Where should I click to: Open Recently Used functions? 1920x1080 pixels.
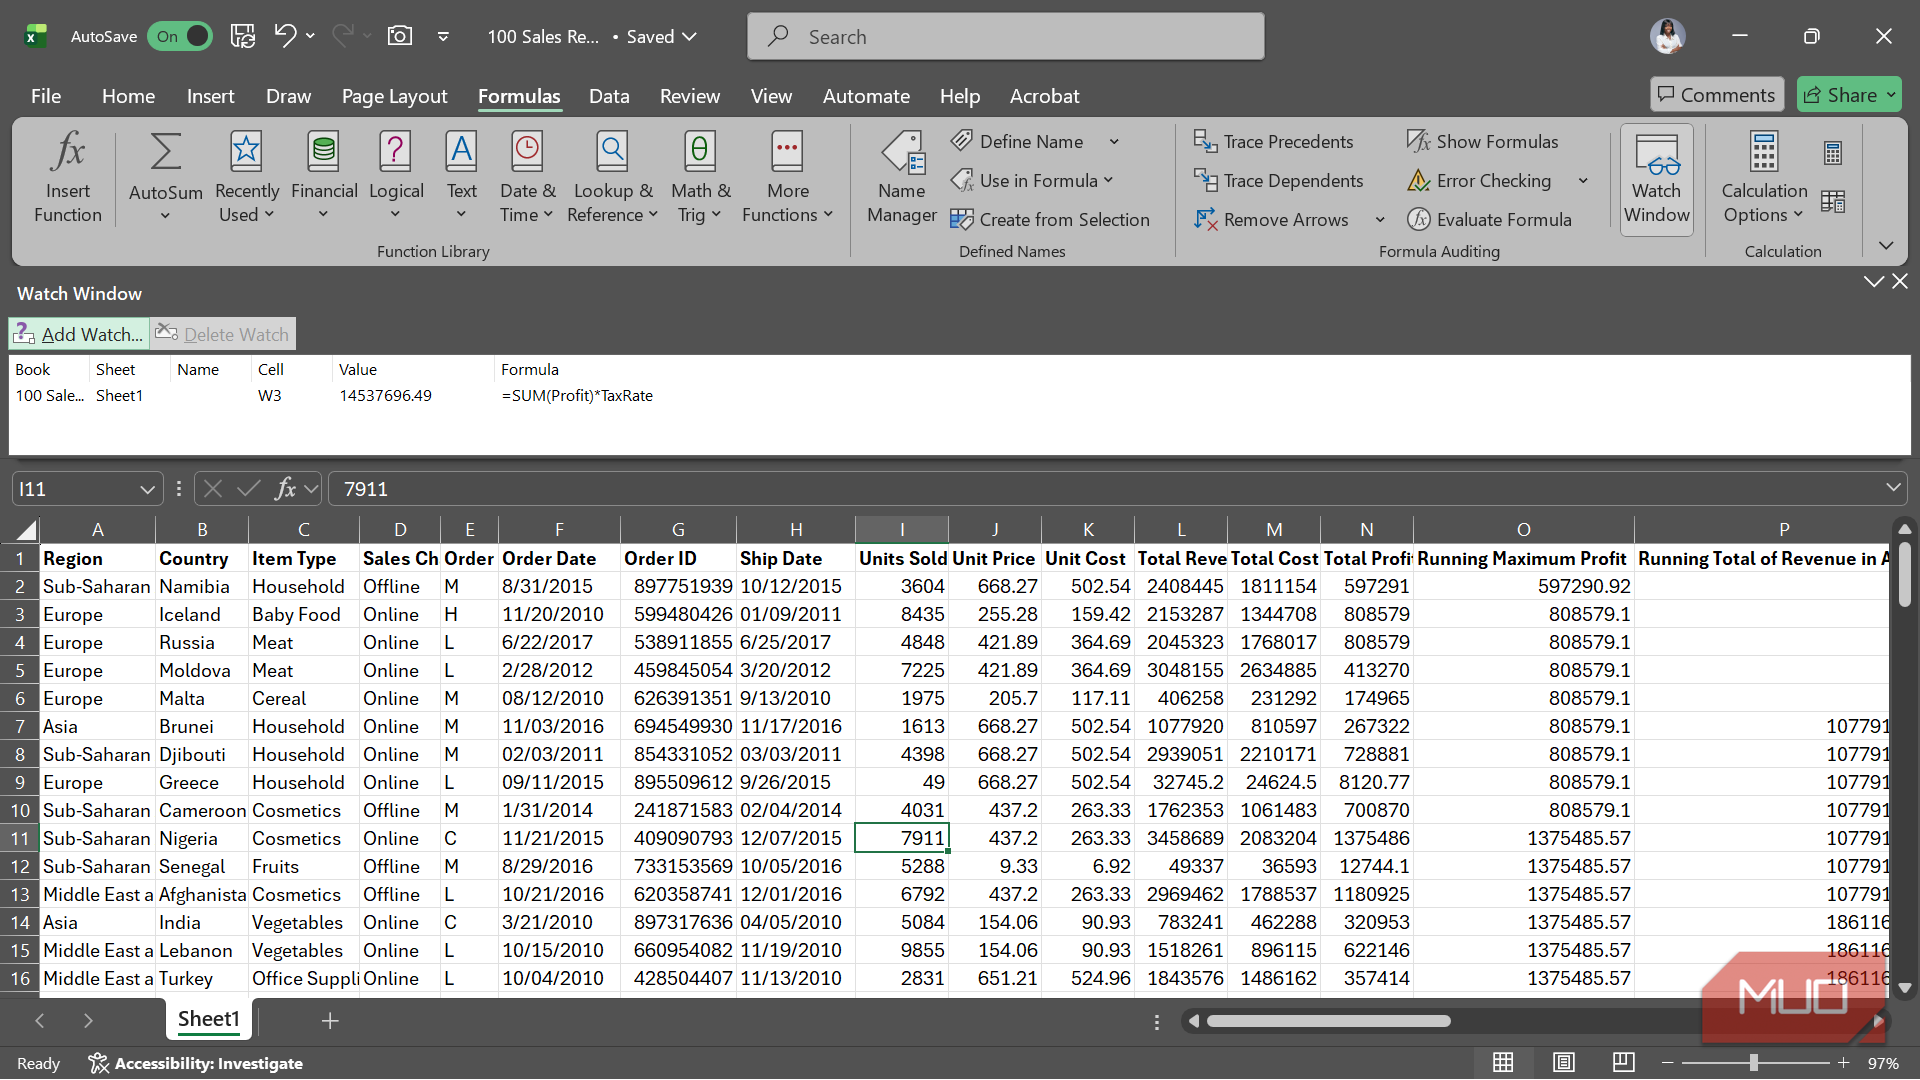click(x=246, y=178)
